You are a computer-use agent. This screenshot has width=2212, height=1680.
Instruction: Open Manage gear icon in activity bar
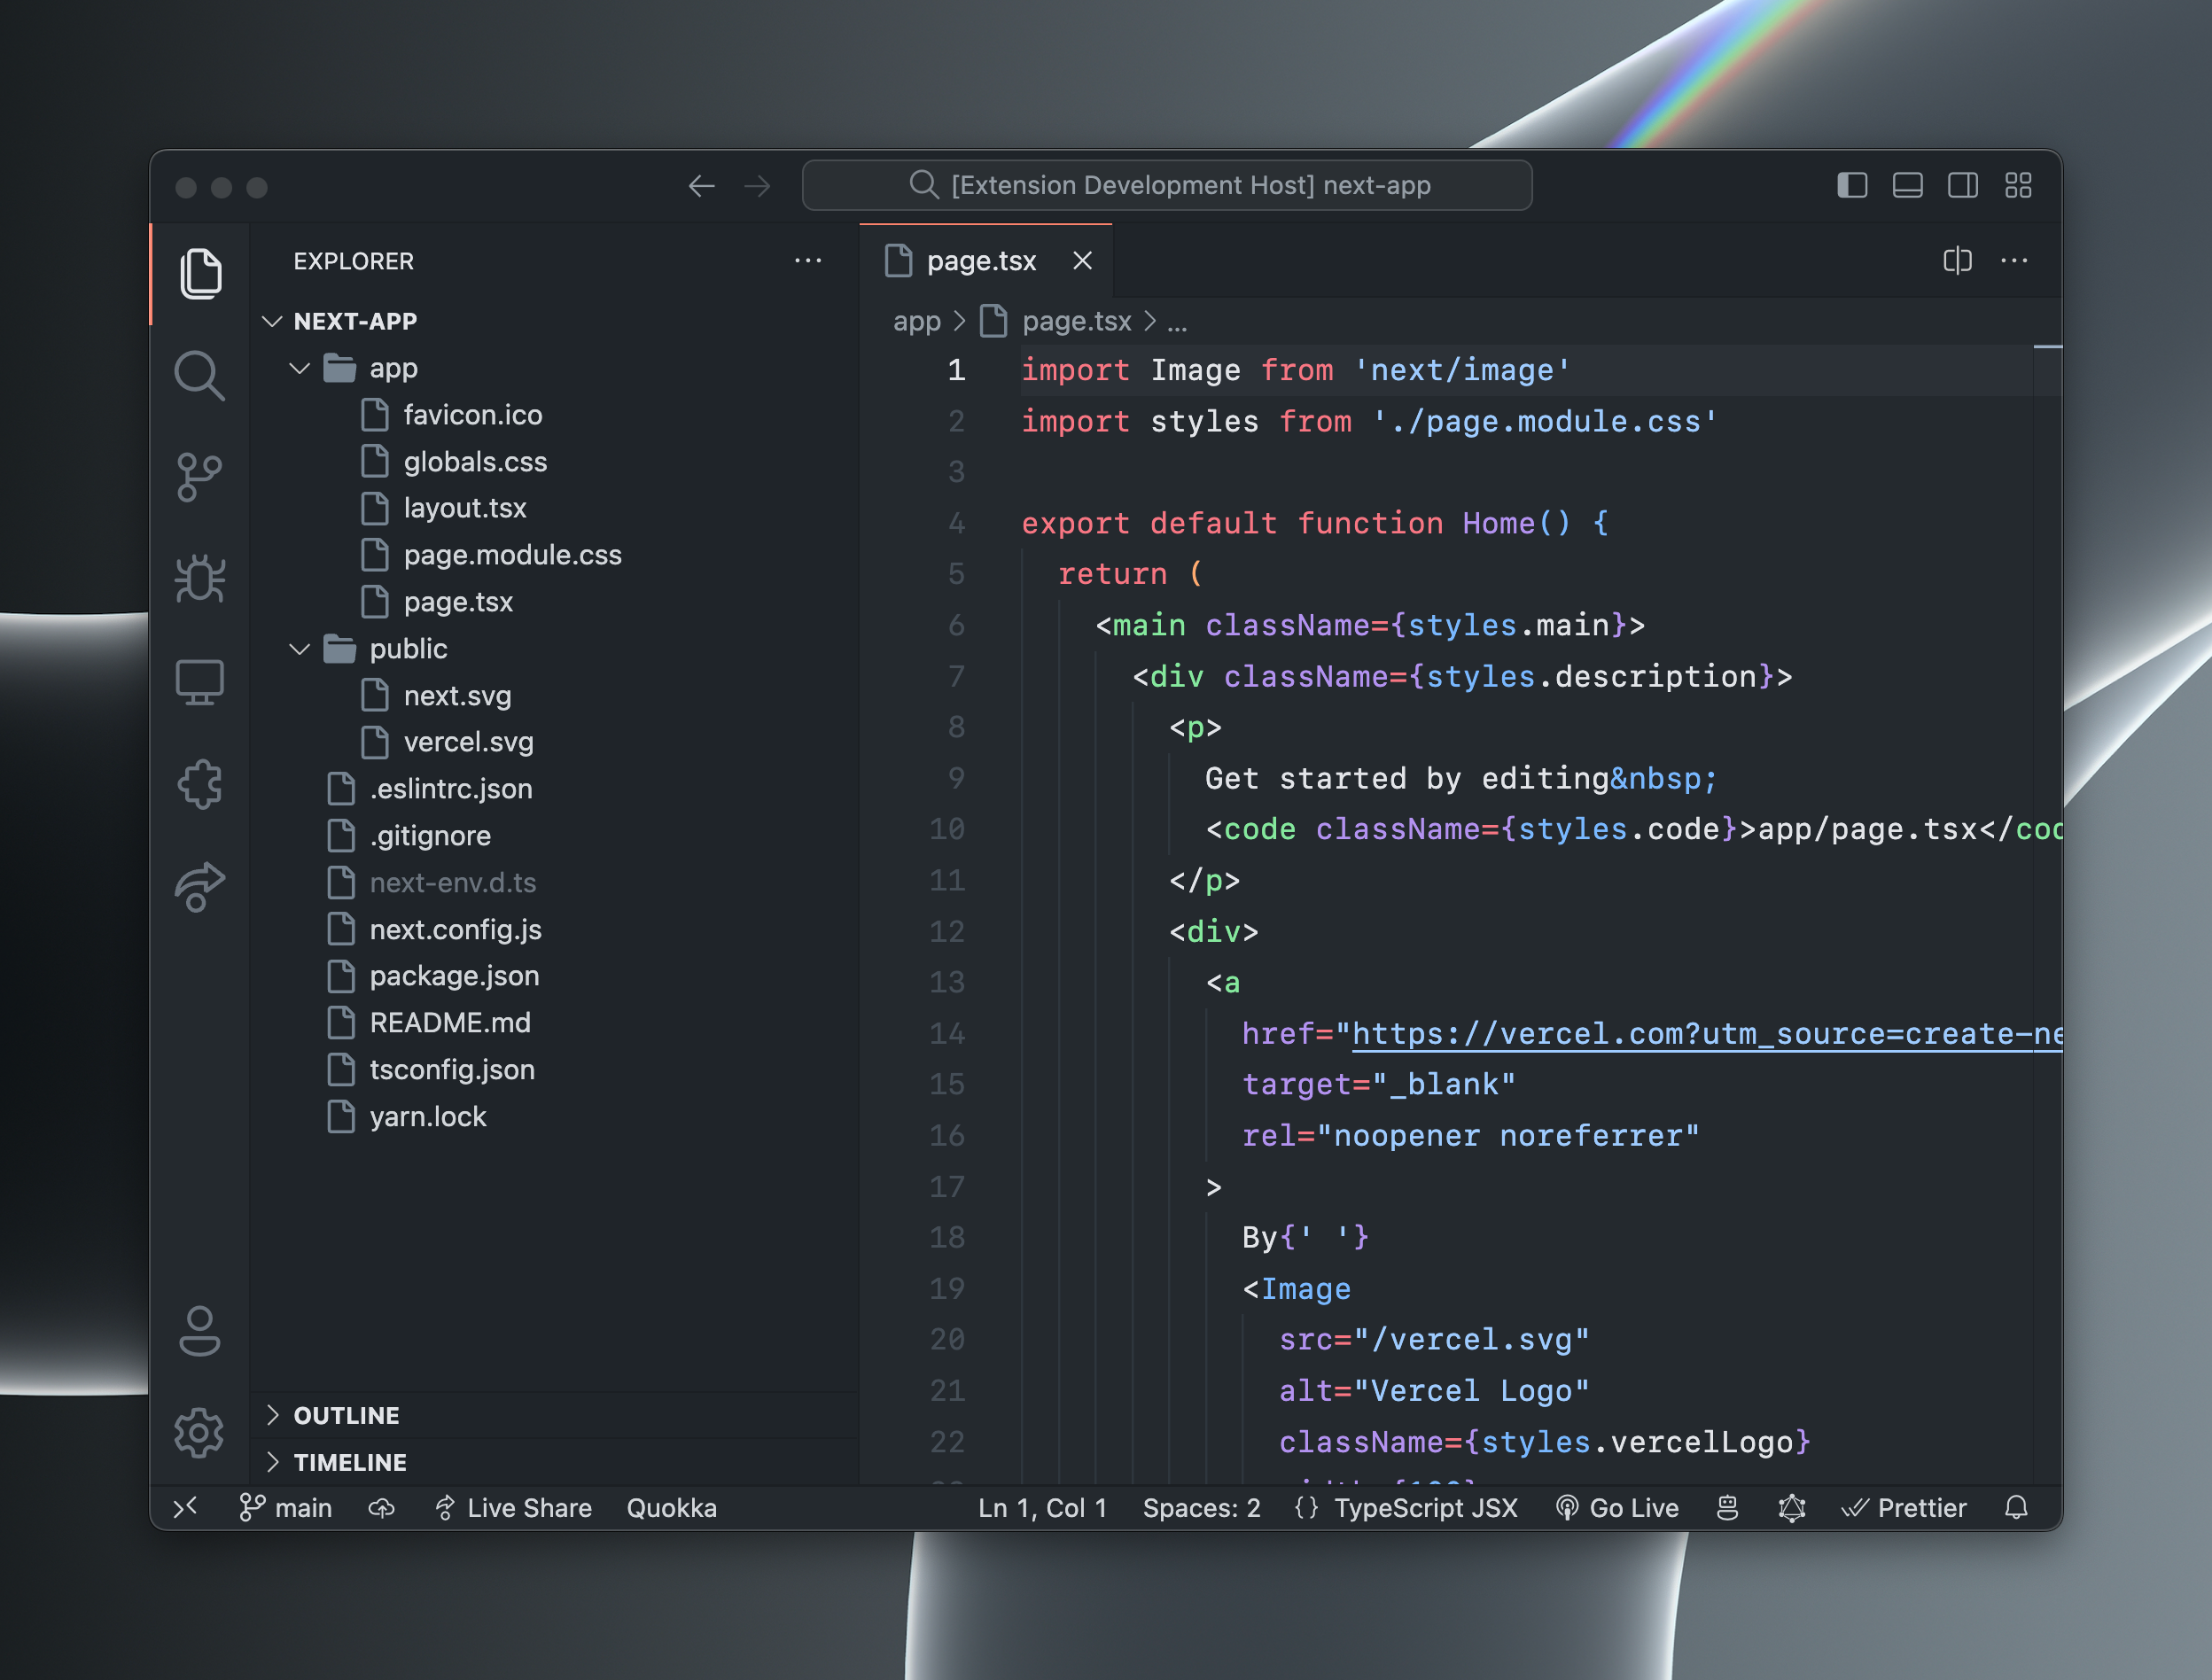199,1433
